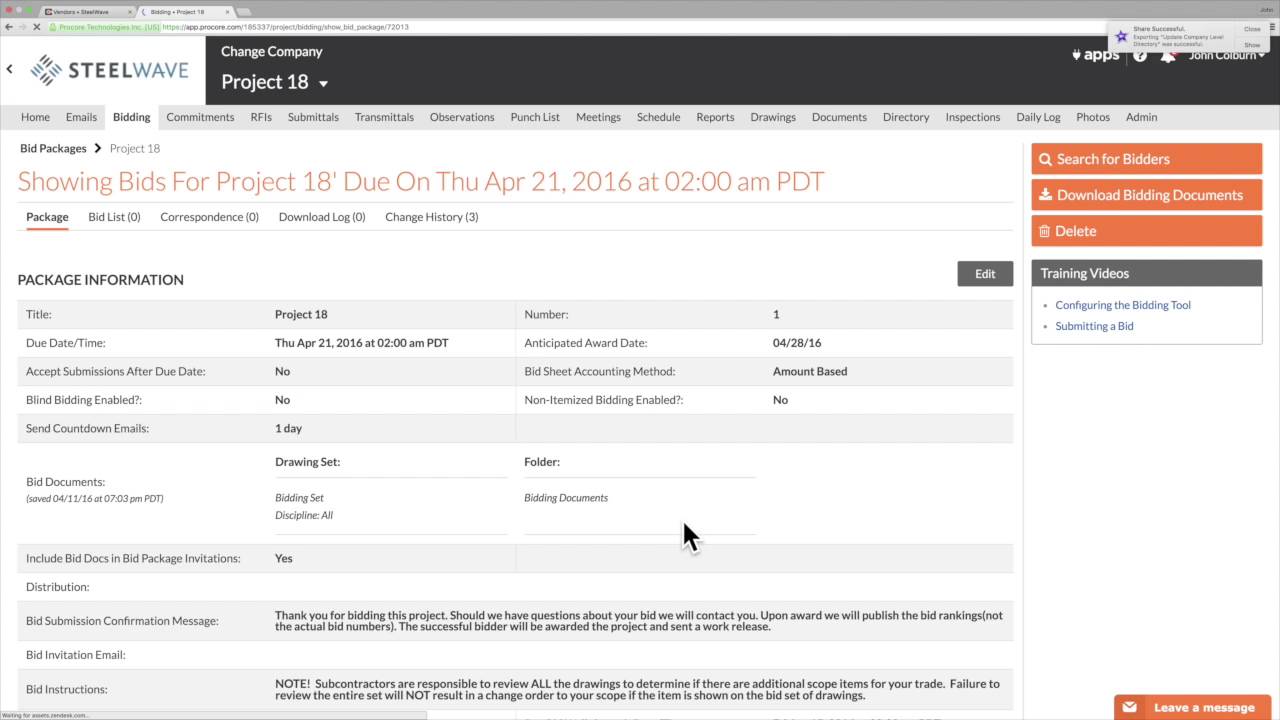Open Submitting a Bid video link
The width and height of the screenshot is (1280, 720).
click(1094, 326)
